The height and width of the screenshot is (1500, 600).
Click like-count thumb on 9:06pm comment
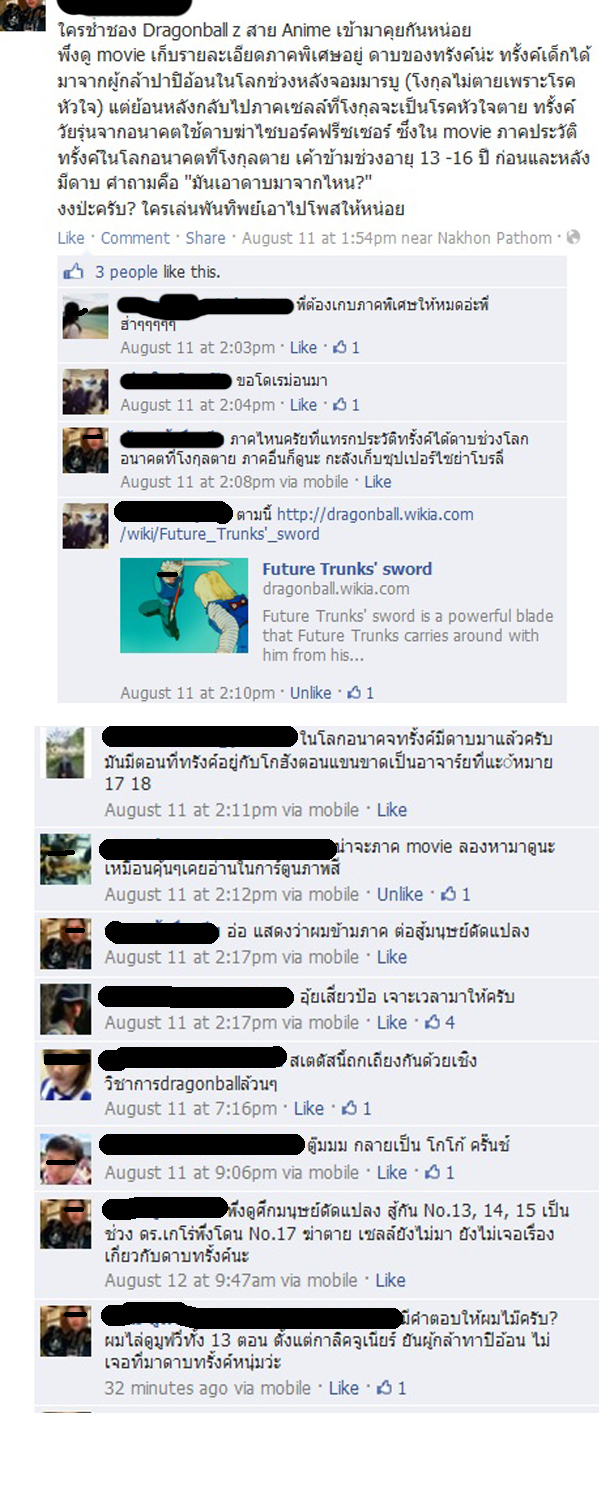[434, 1172]
